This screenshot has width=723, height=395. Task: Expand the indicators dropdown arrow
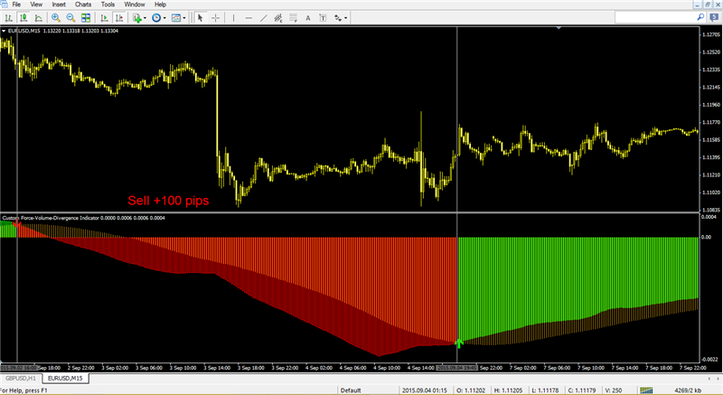(x=145, y=18)
